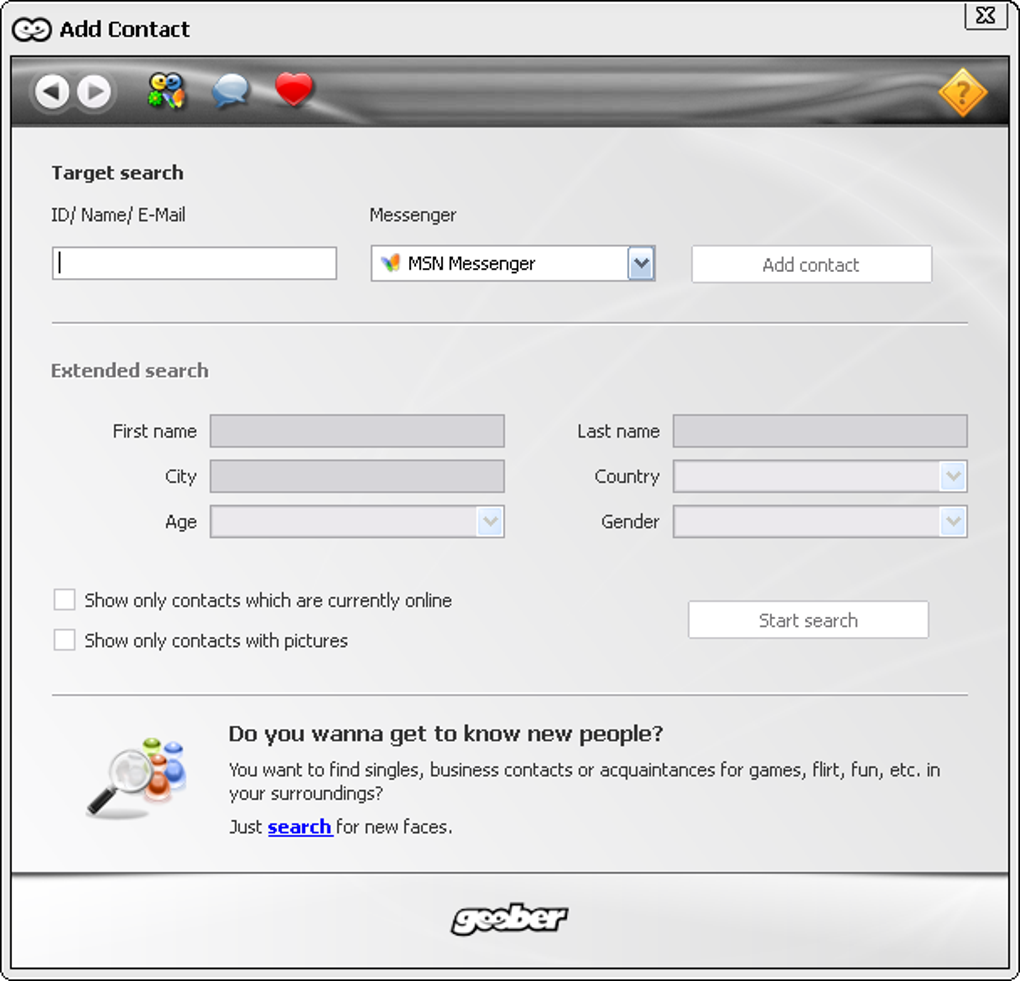Click the Start search button

808,619
